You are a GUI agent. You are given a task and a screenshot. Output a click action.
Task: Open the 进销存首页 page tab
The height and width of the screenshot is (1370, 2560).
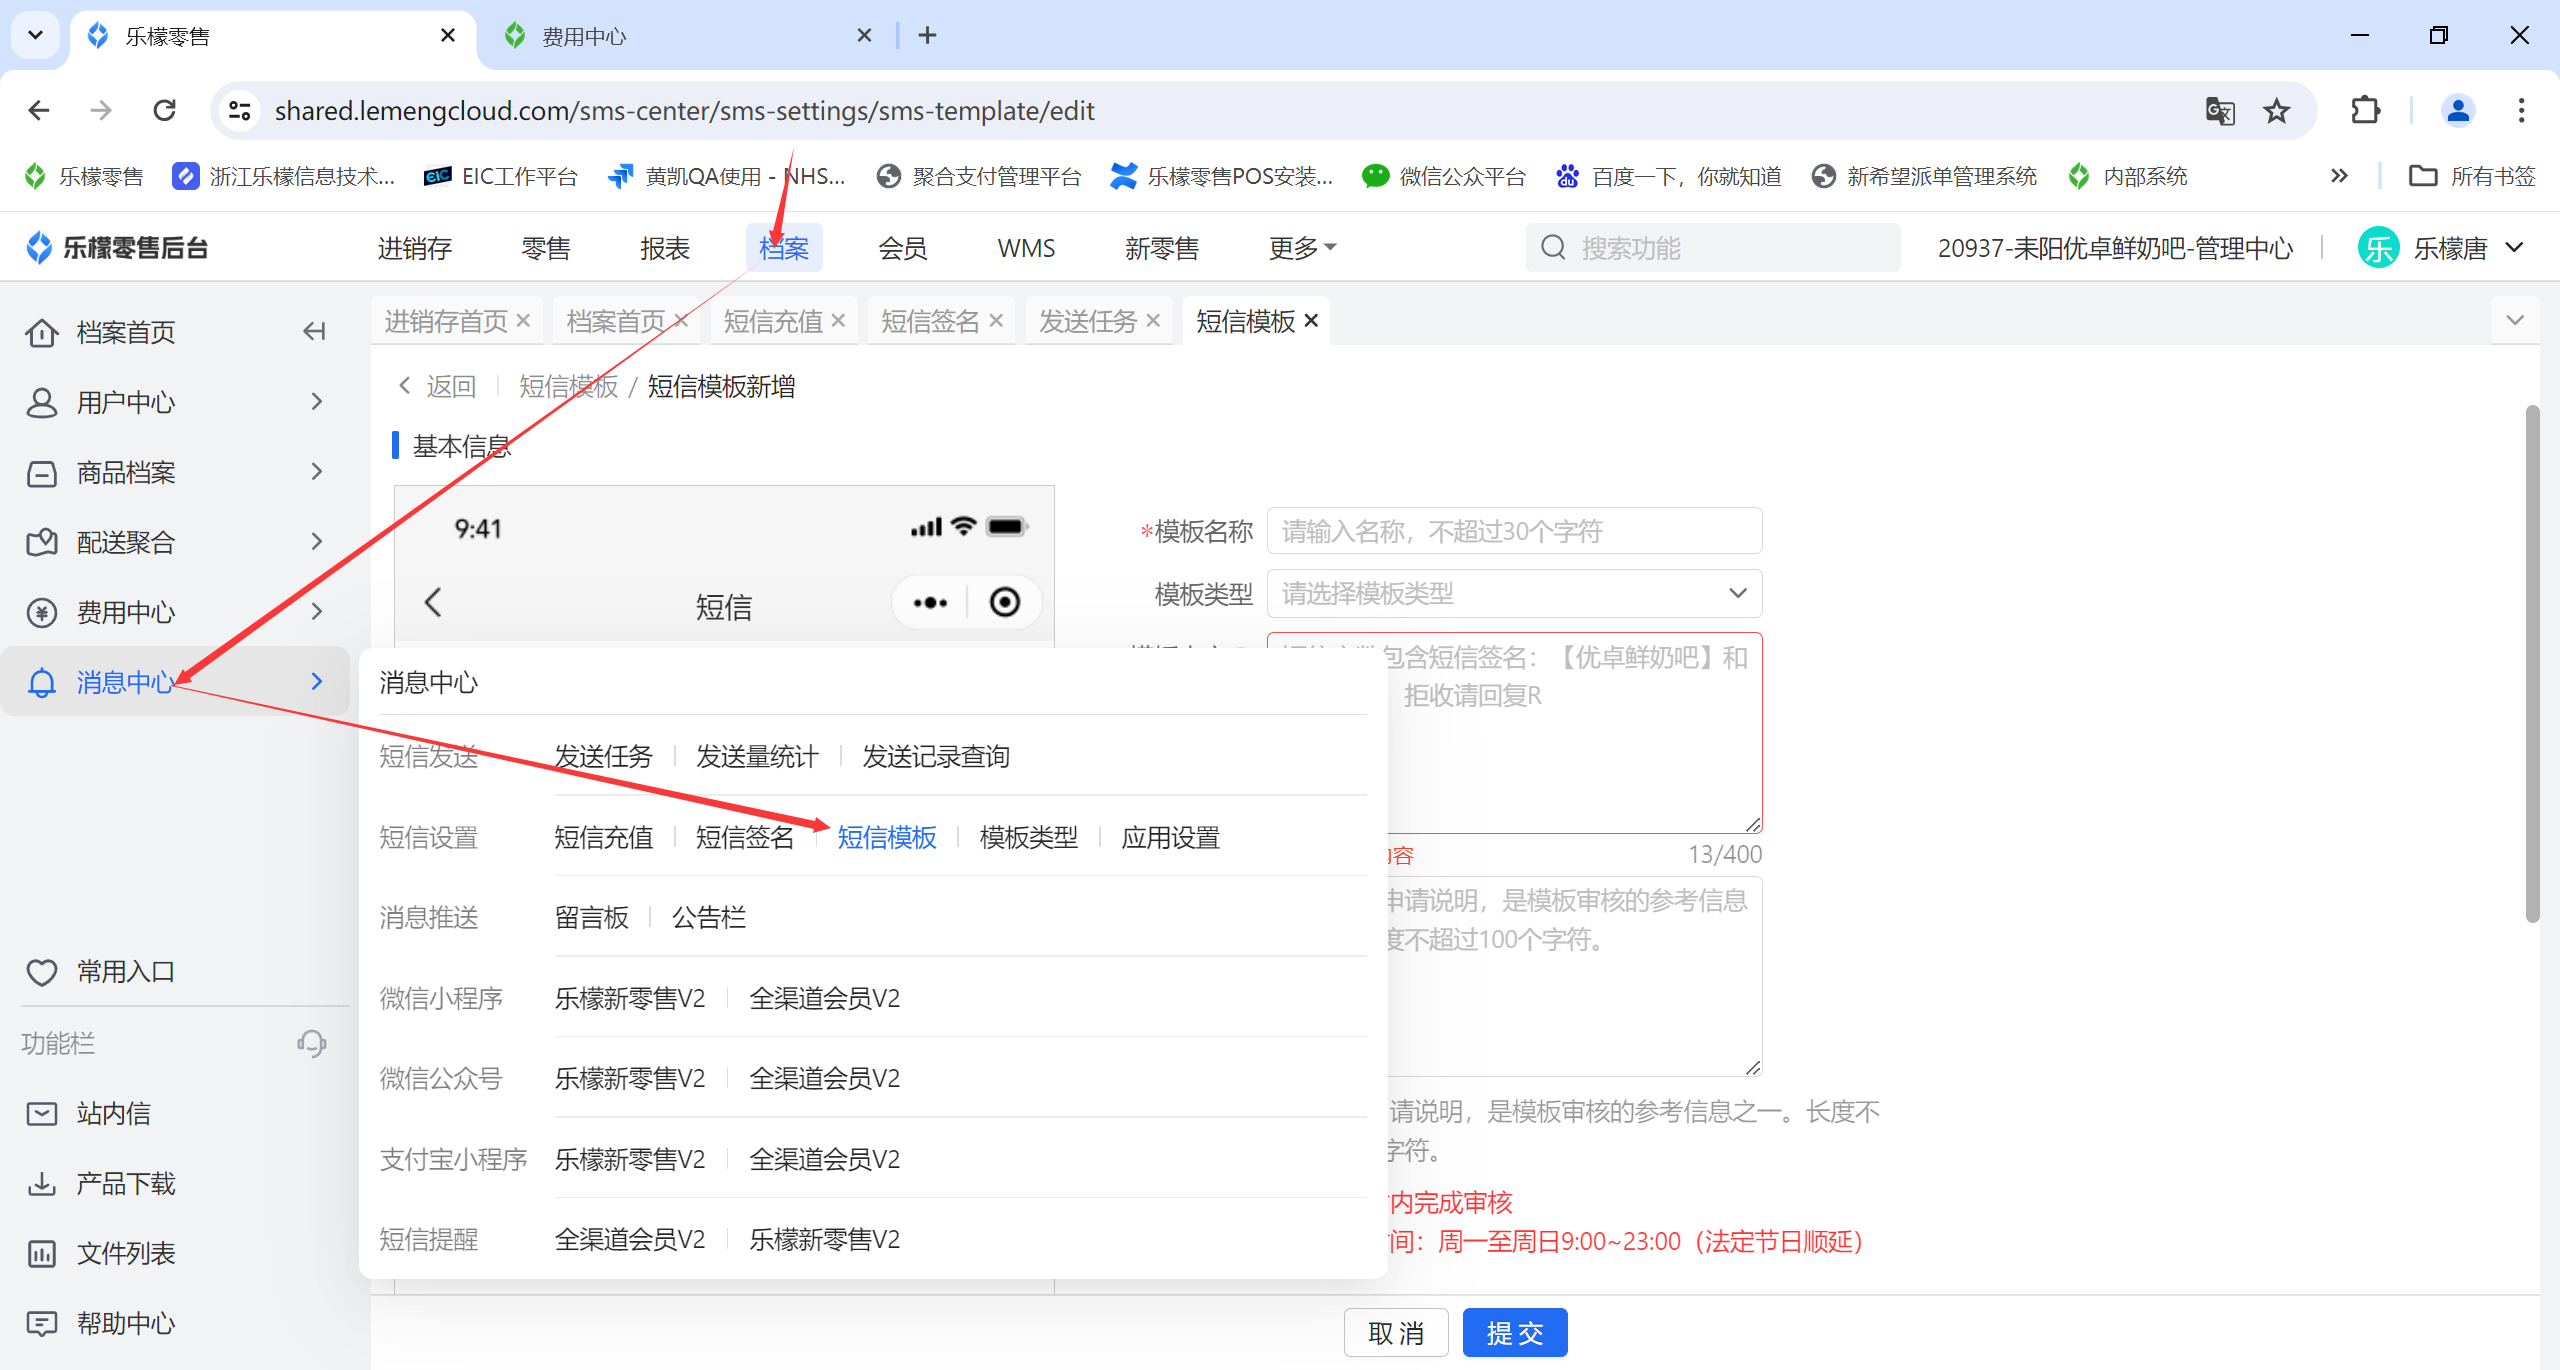pyautogui.click(x=446, y=320)
